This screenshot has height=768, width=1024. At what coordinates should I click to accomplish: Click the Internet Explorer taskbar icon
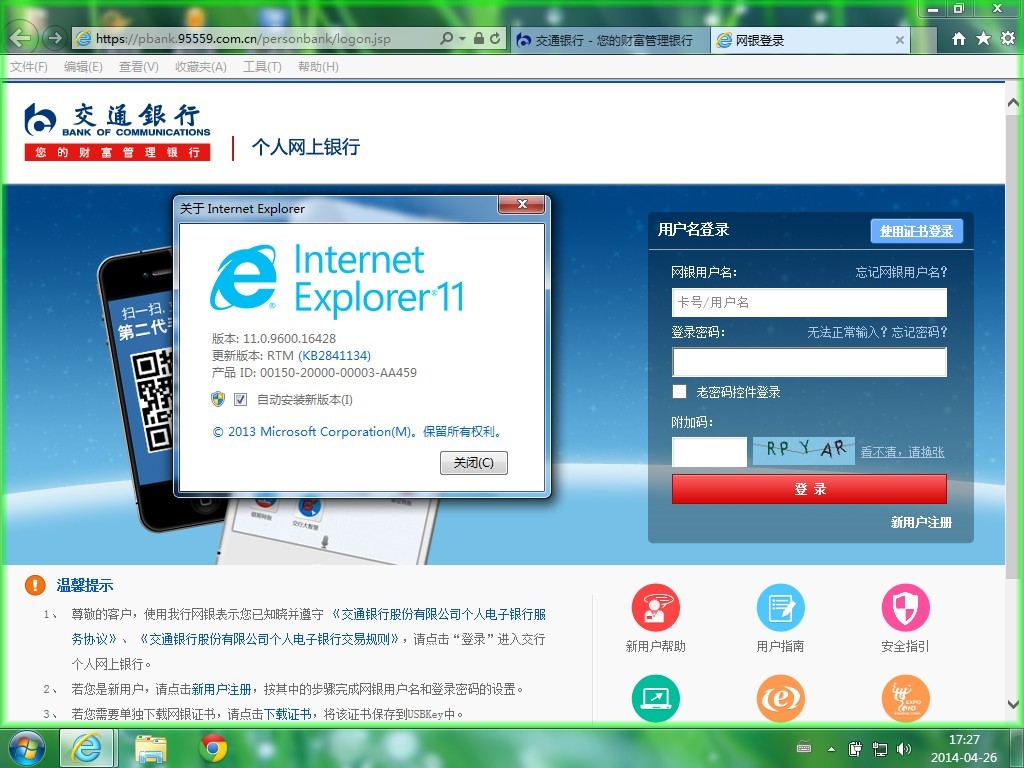[x=87, y=748]
